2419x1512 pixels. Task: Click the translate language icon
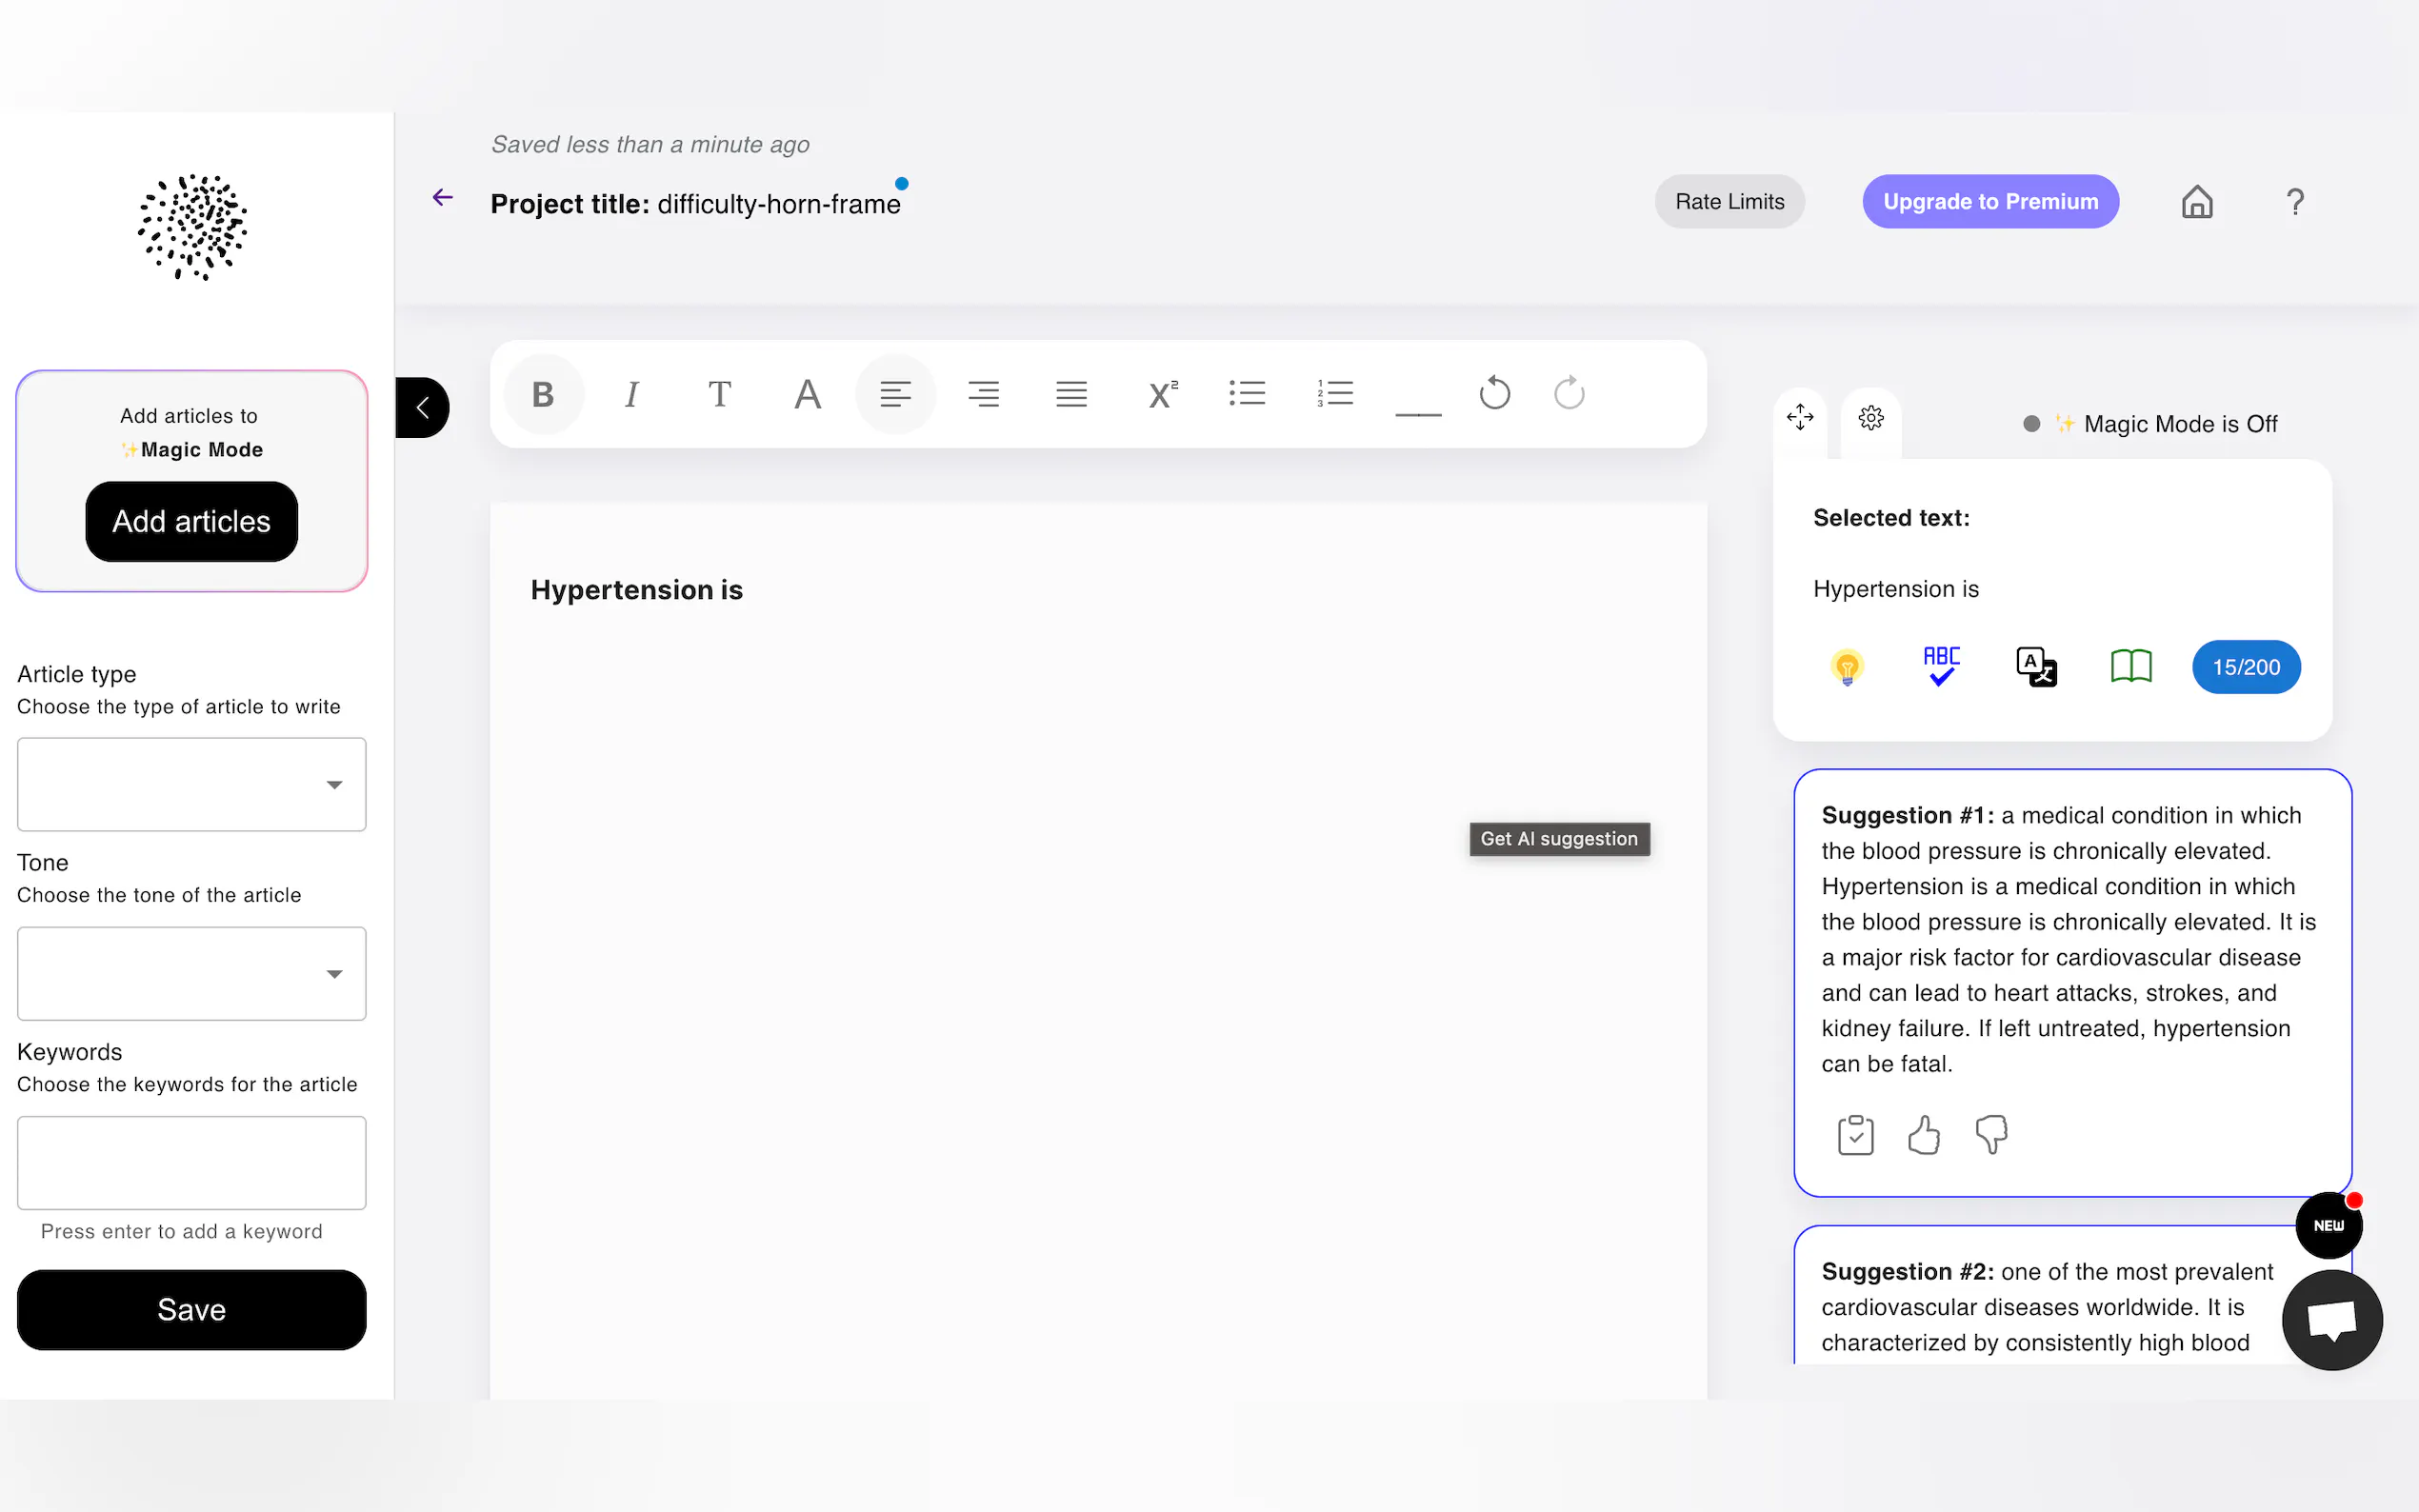pyautogui.click(x=2036, y=667)
